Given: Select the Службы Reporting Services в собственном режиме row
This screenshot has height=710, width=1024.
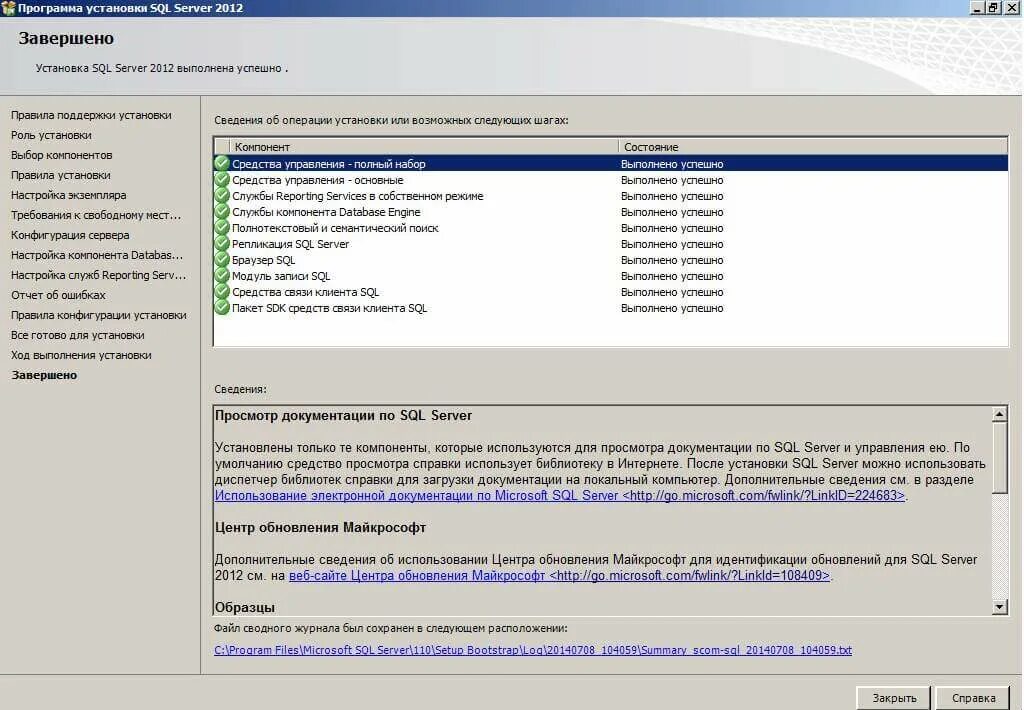Looking at the screenshot, I should (x=611, y=196).
